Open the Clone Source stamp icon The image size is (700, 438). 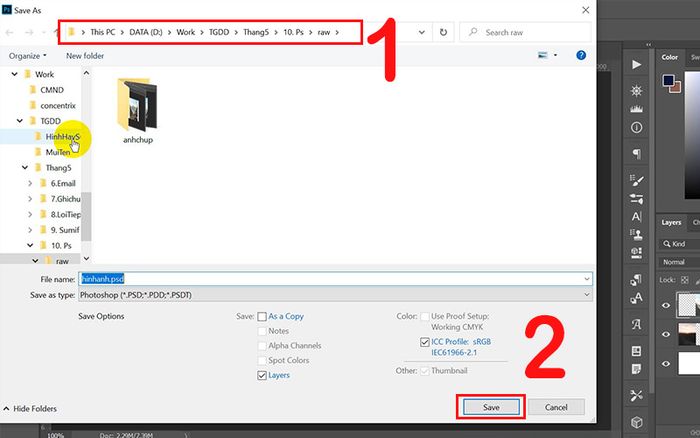636,234
